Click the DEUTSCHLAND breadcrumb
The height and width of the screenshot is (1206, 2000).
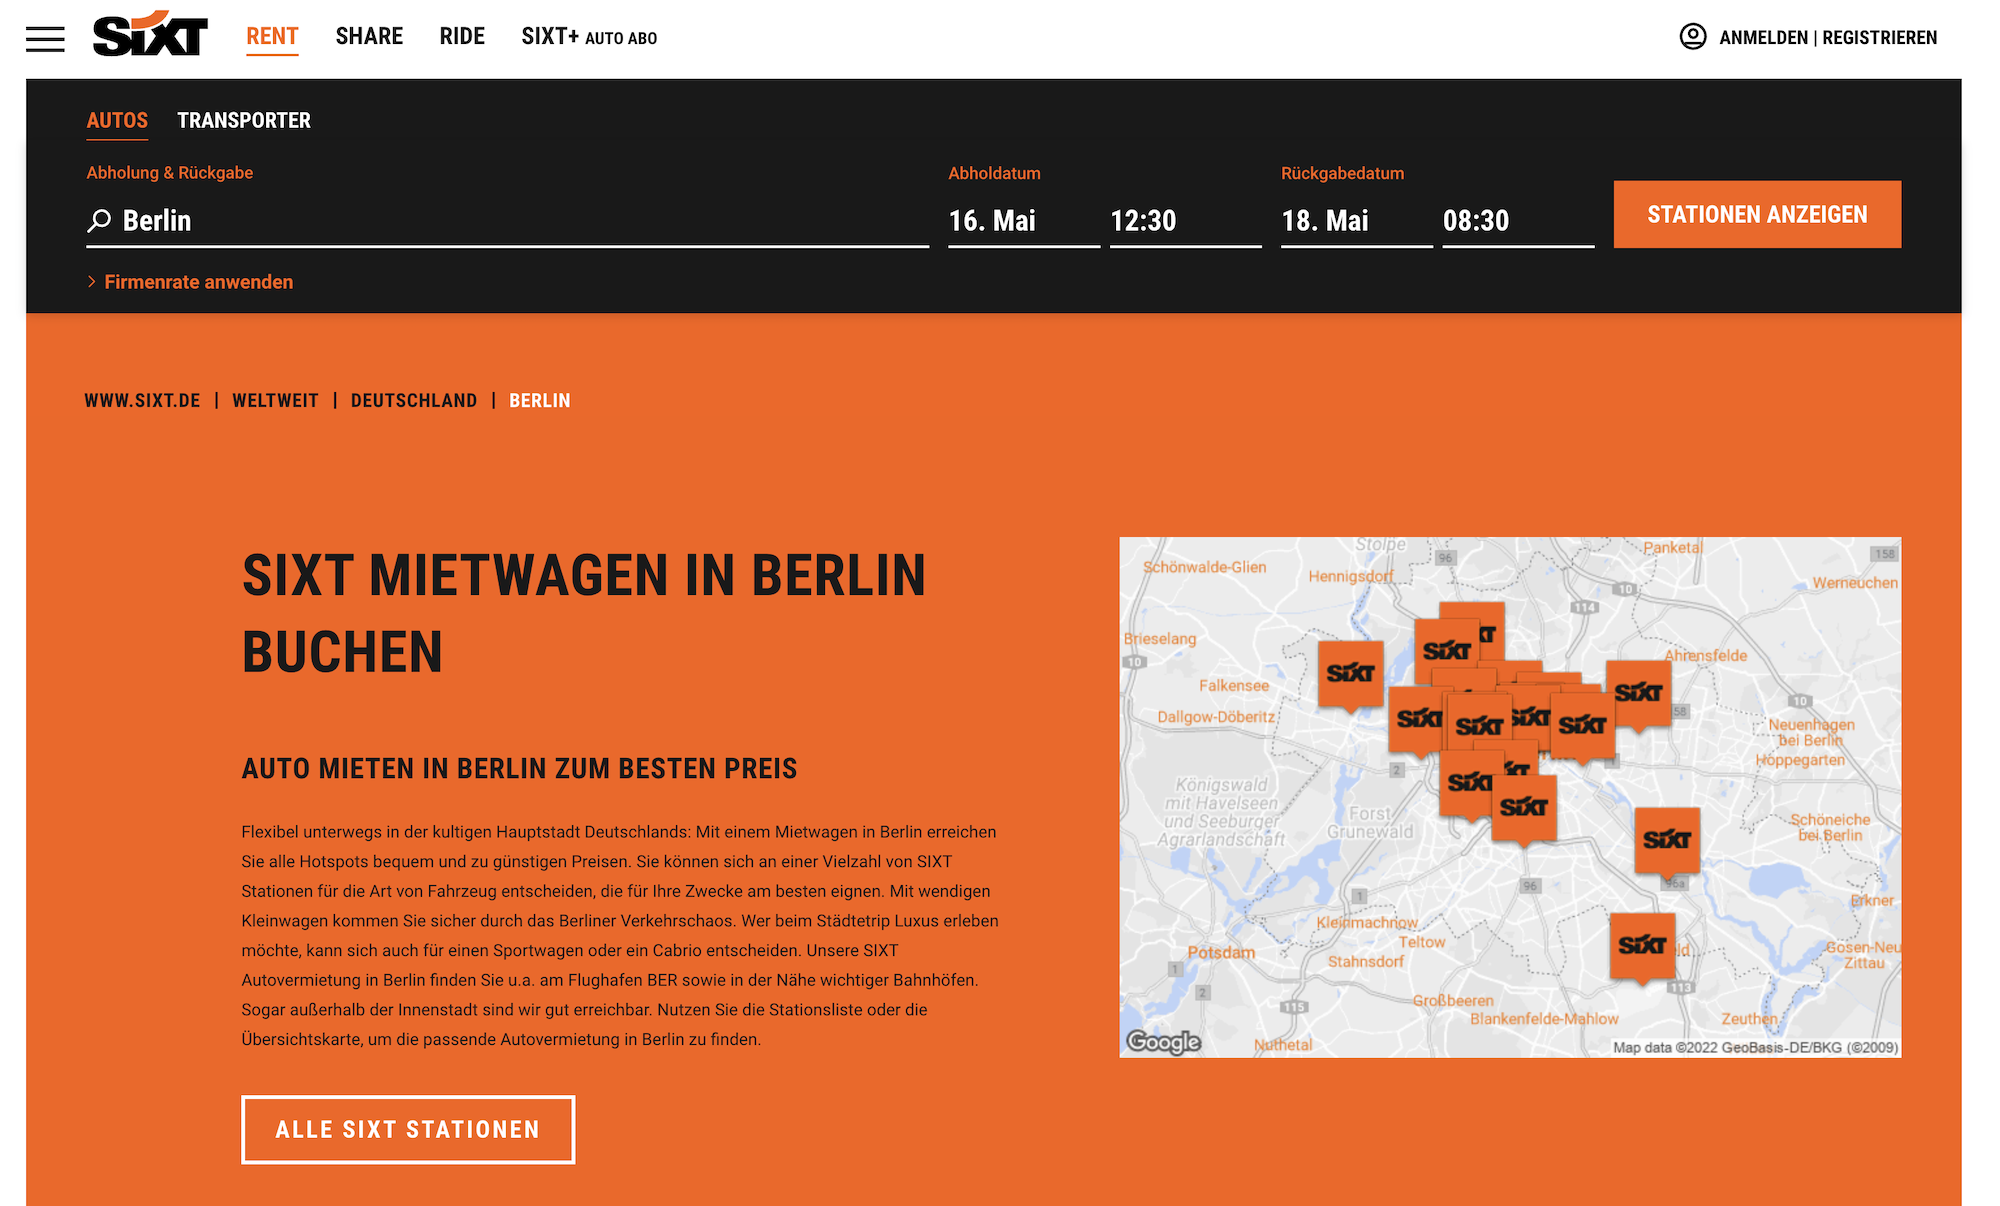414,401
